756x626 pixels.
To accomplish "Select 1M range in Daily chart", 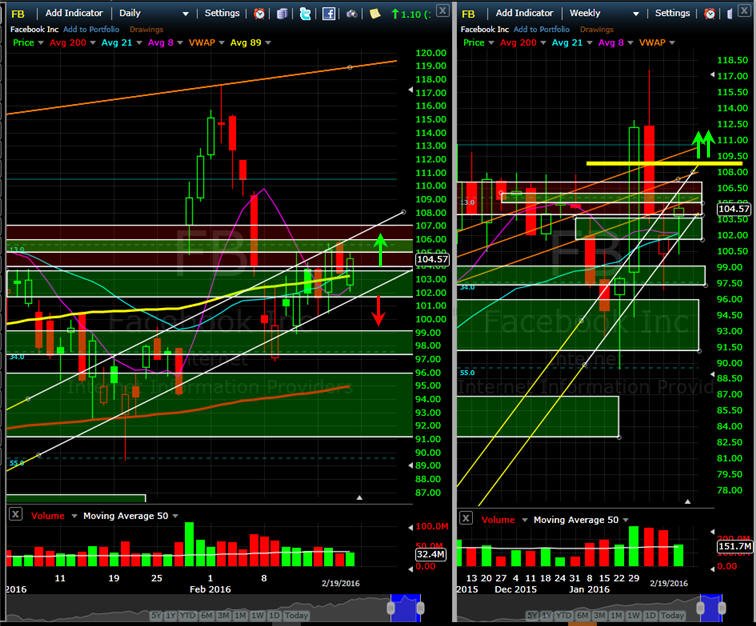I will click(x=240, y=616).
